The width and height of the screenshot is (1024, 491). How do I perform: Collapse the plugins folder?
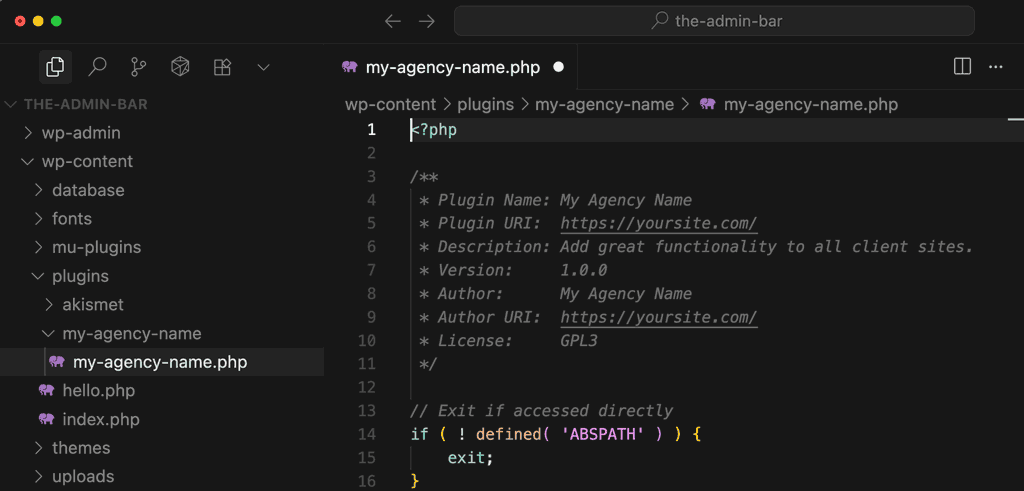[38, 277]
